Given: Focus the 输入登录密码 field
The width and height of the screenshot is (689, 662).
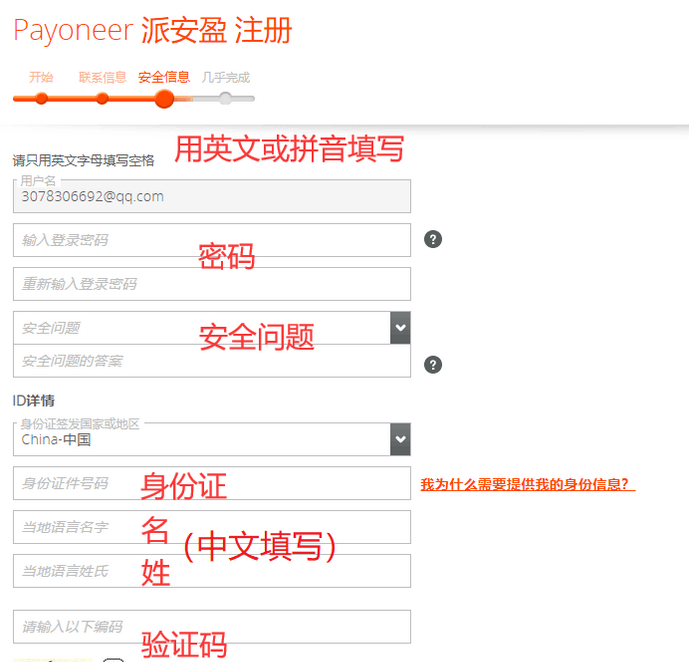Looking at the screenshot, I should (x=212, y=240).
